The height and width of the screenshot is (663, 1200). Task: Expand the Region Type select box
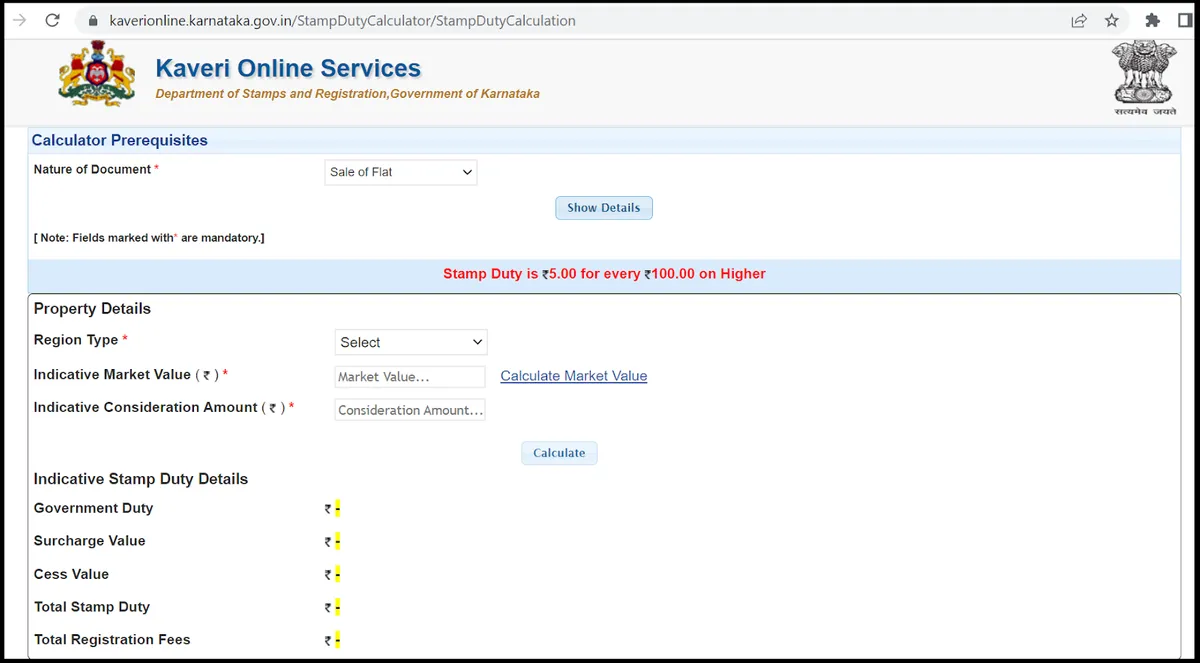(x=411, y=342)
